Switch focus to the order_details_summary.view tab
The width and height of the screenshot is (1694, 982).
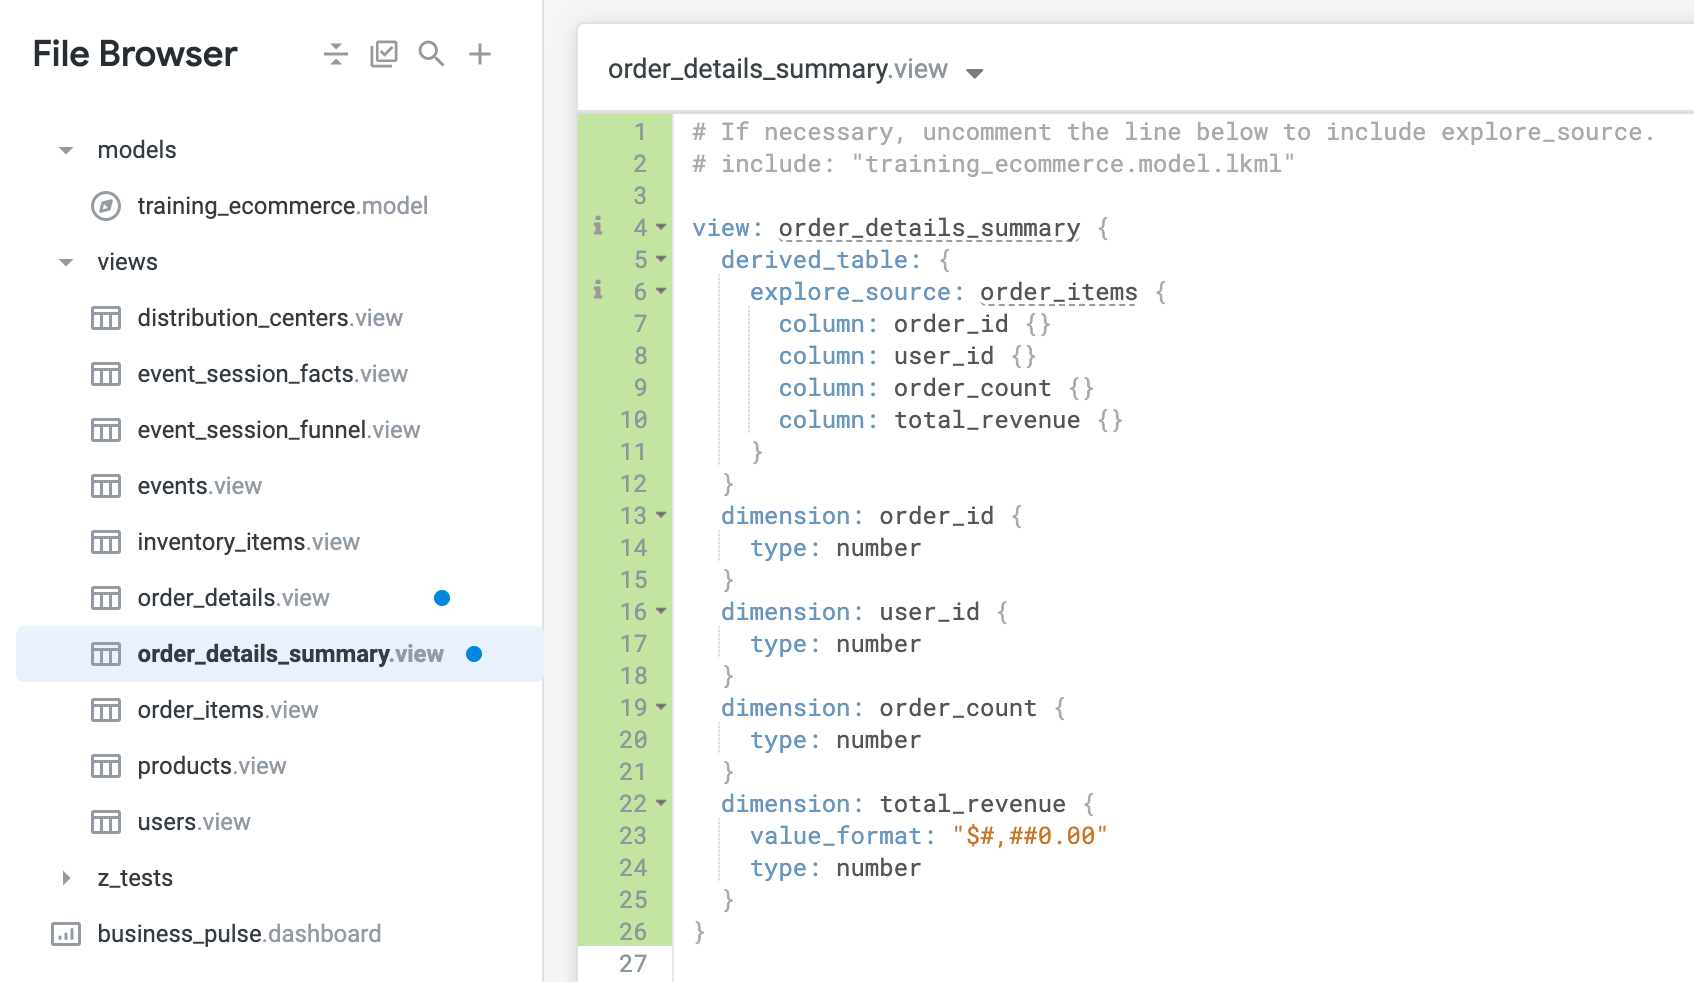pos(778,69)
